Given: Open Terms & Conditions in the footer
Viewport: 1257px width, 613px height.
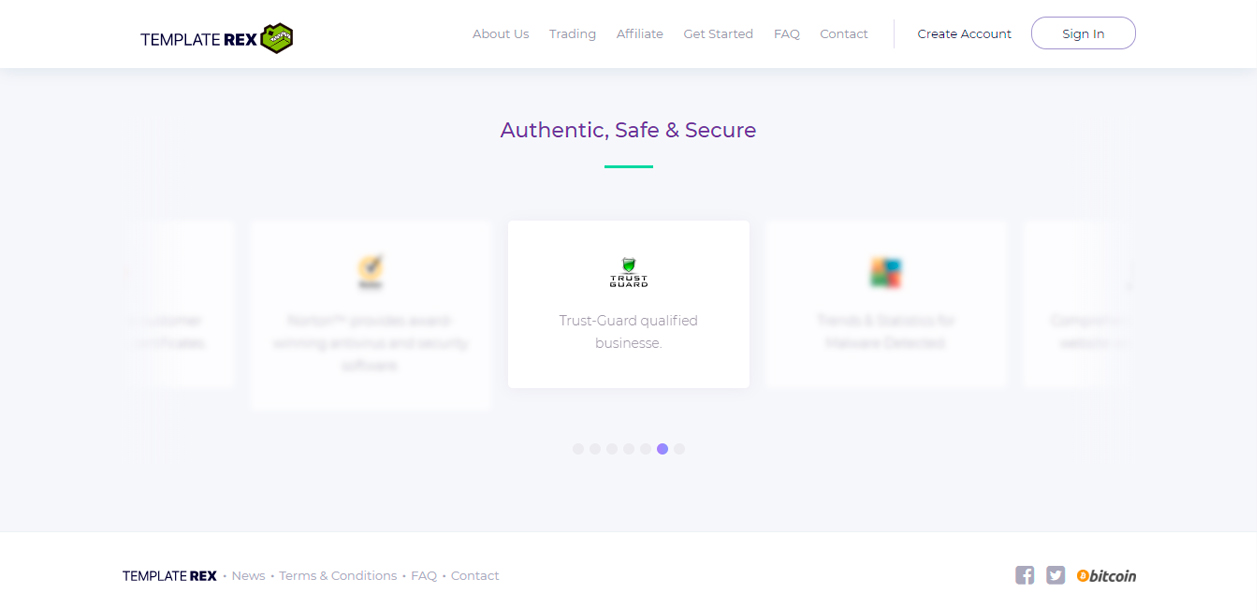Looking at the screenshot, I should pyautogui.click(x=338, y=576).
